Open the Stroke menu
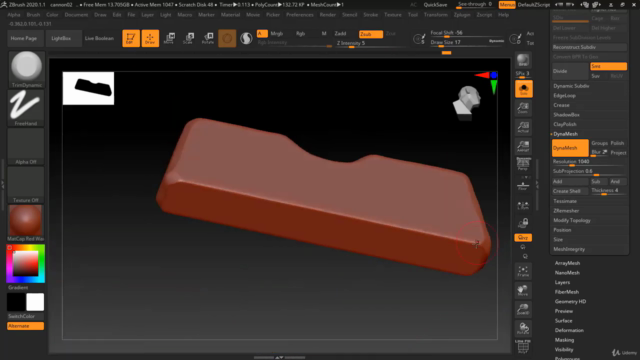The height and width of the screenshot is (360, 640). tap(371, 15)
